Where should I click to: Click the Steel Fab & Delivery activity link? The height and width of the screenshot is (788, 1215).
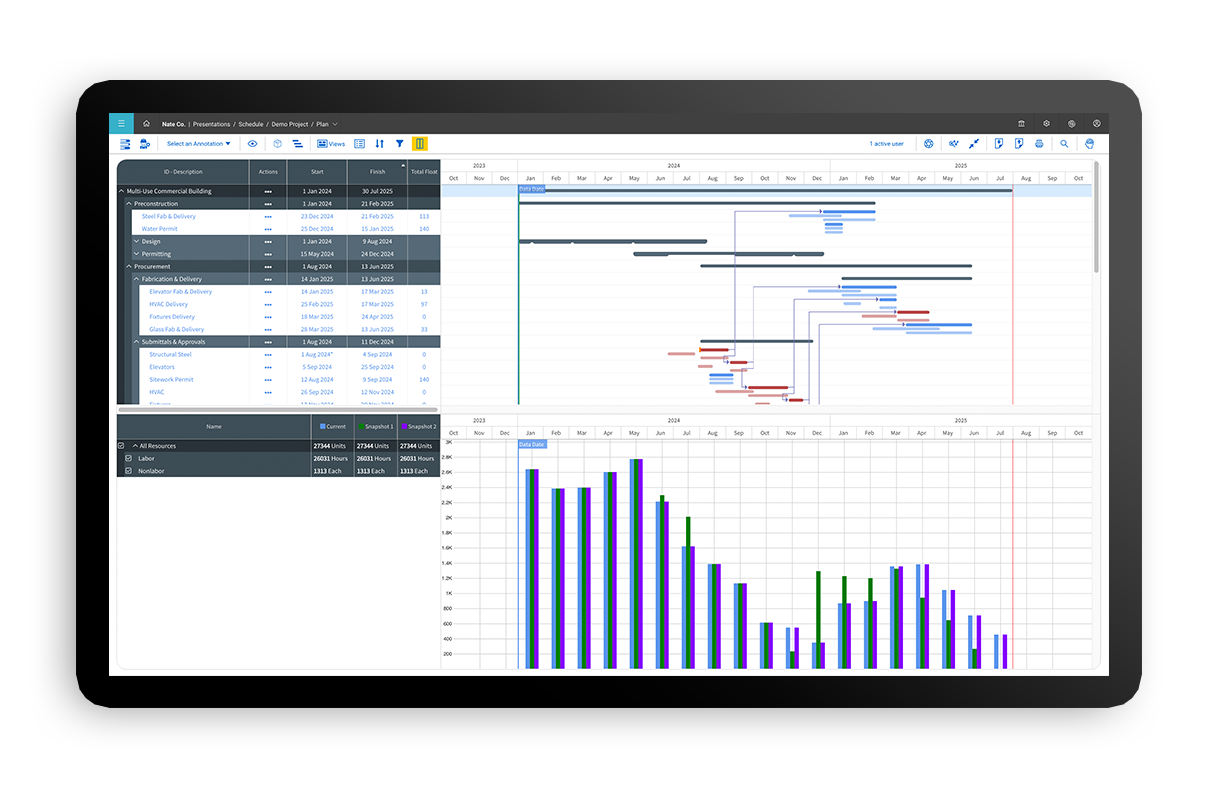(x=168, y=216)
